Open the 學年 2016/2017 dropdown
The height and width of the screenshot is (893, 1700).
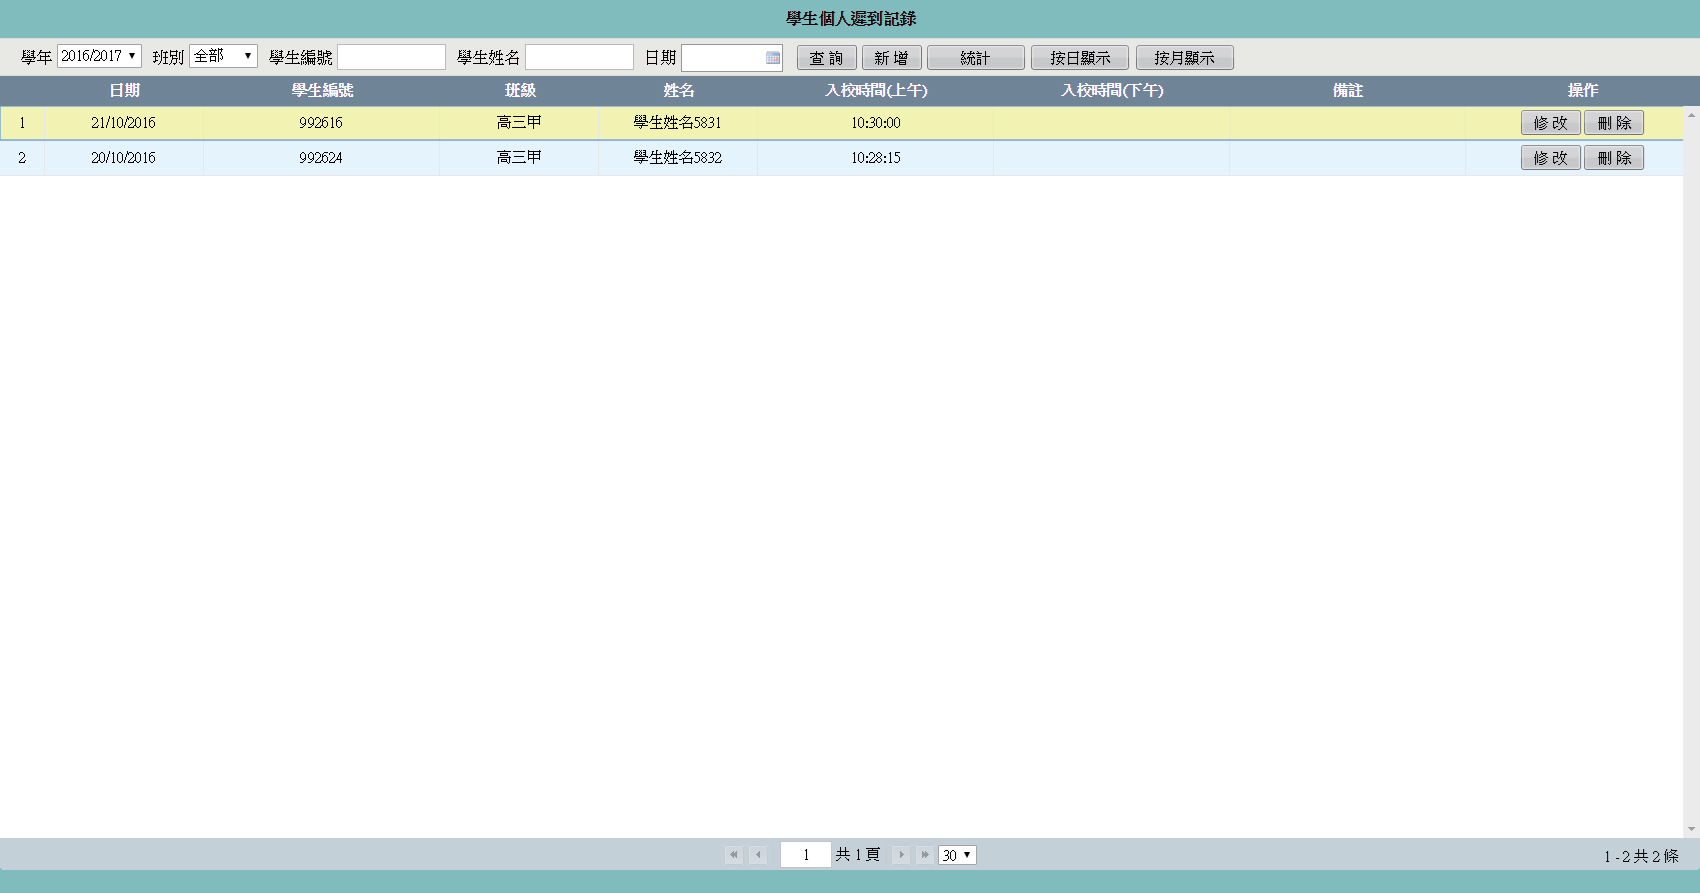pyautogui.click(x=99, y=56)
